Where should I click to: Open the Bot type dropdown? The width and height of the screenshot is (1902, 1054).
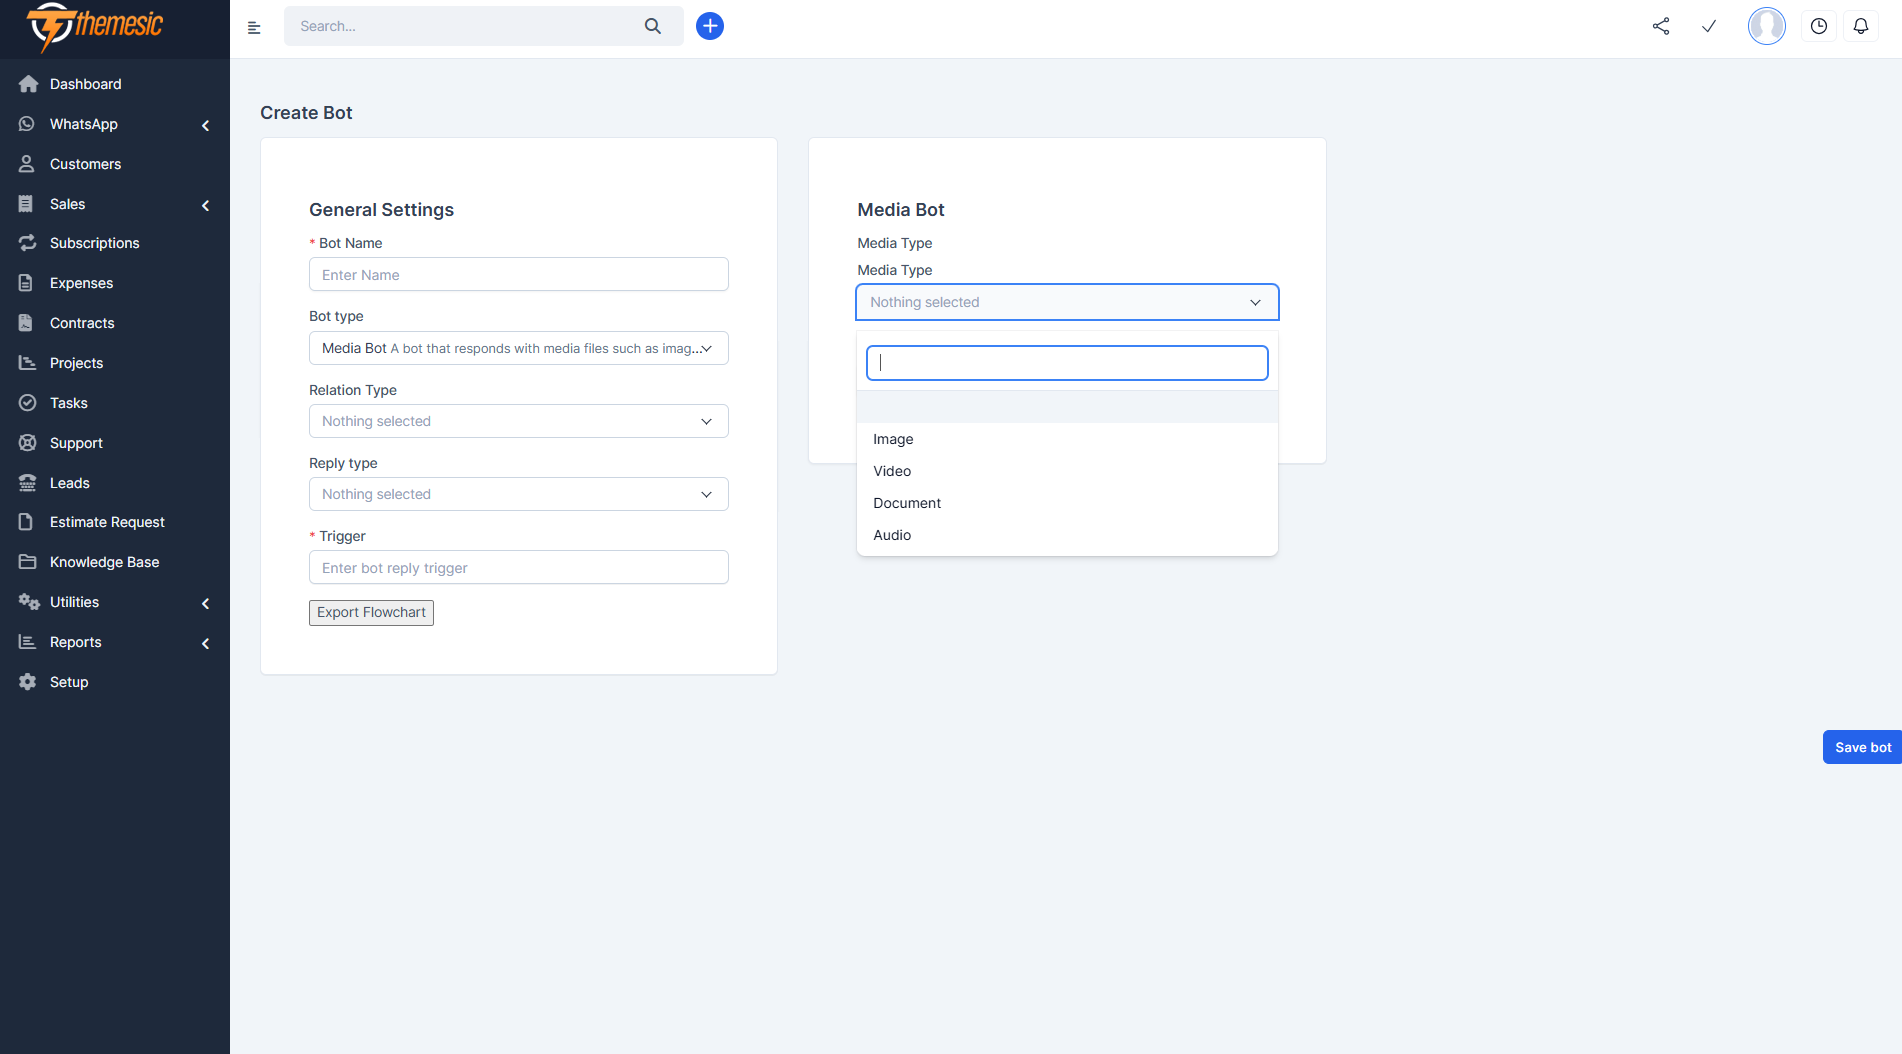pos(519,348)
